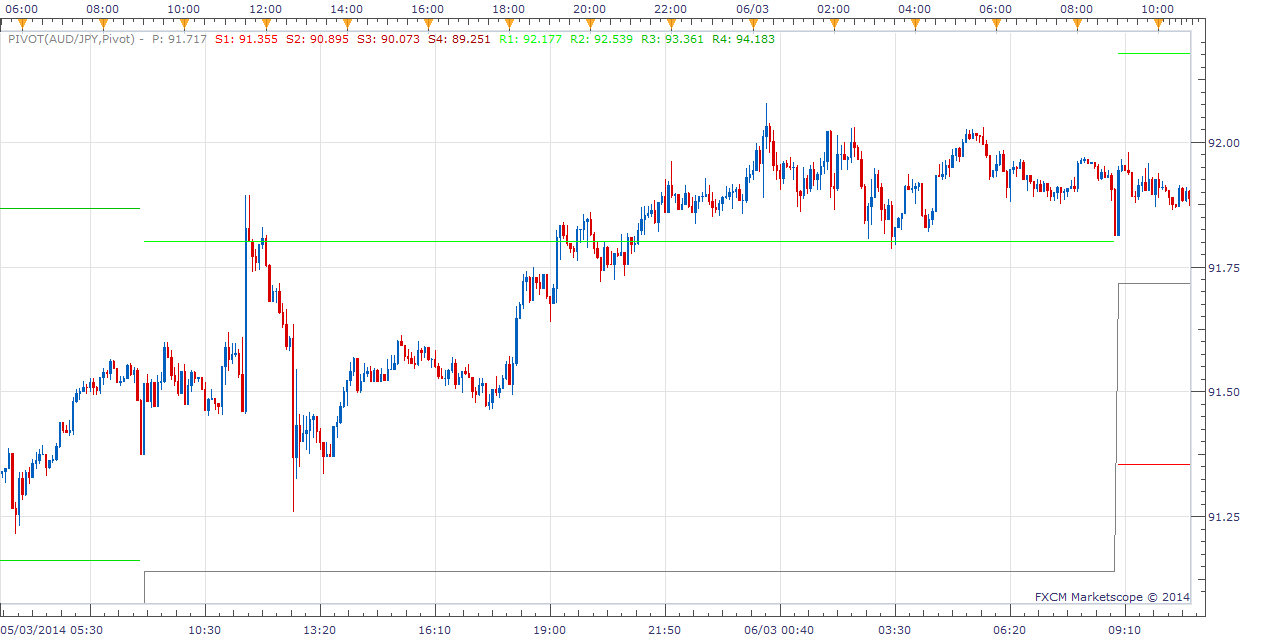Click the orange triangle under 02:00

[x=833, y=24]
